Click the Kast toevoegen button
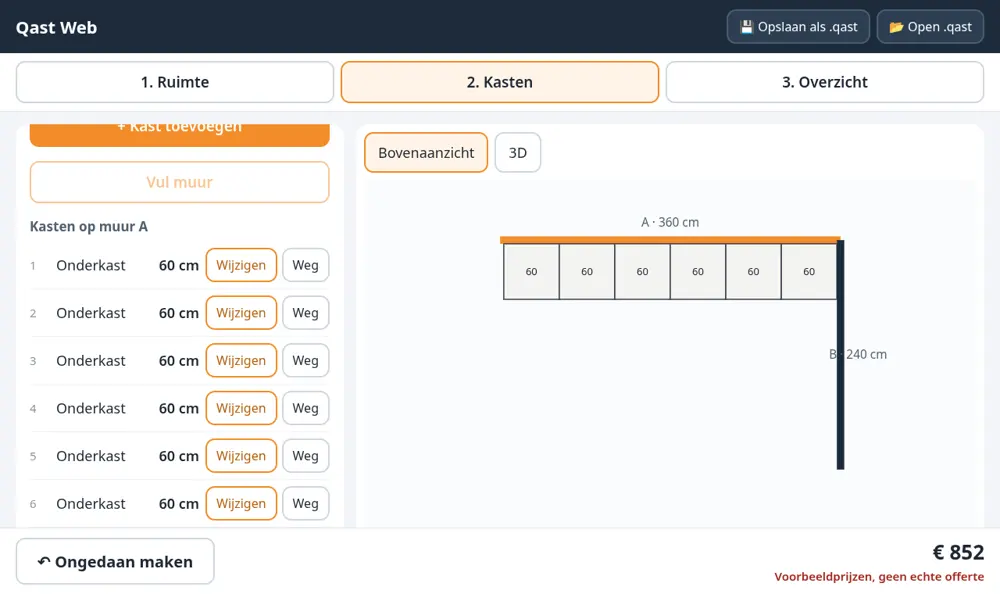Image resolution: width=1000 pixels, height=594 pixels. 179,134
